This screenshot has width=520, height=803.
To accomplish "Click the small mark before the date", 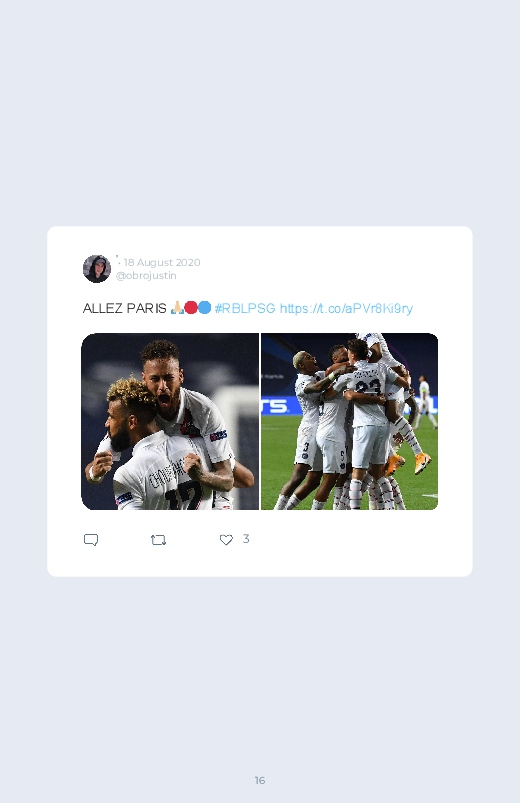I will coord(118,259).
